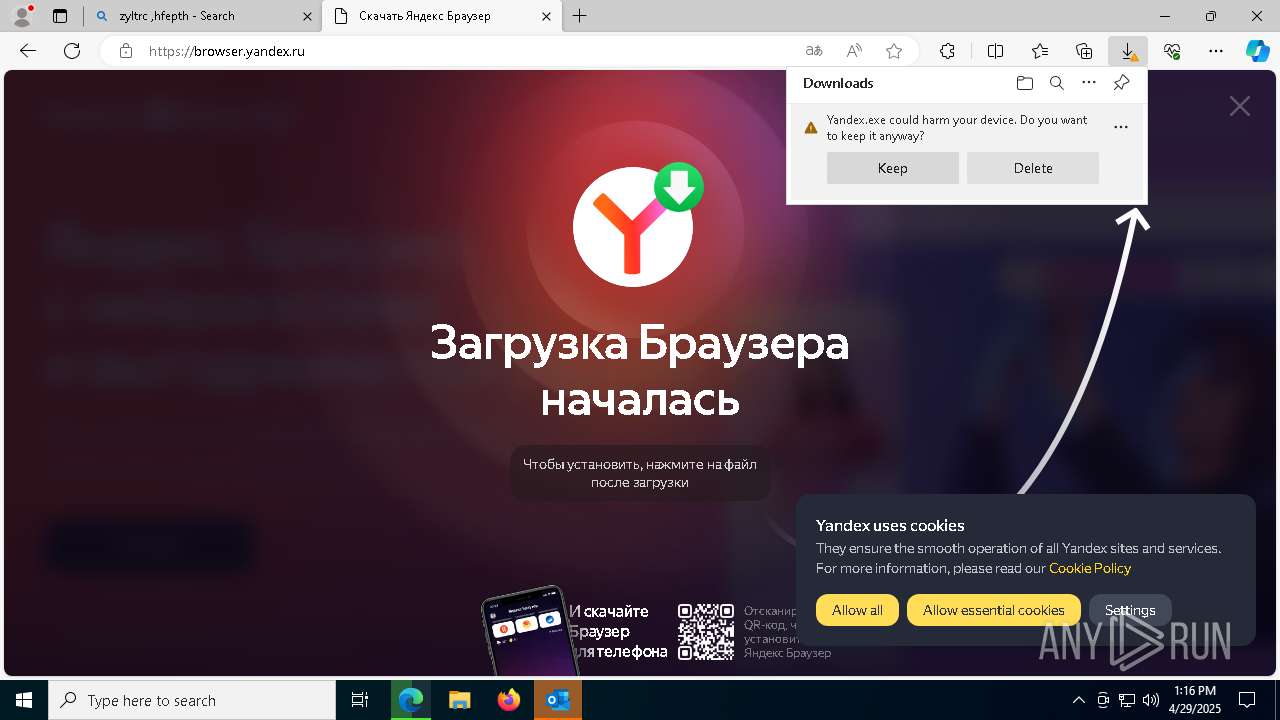Launch the Copilot sidebar

coord(1258,51)
